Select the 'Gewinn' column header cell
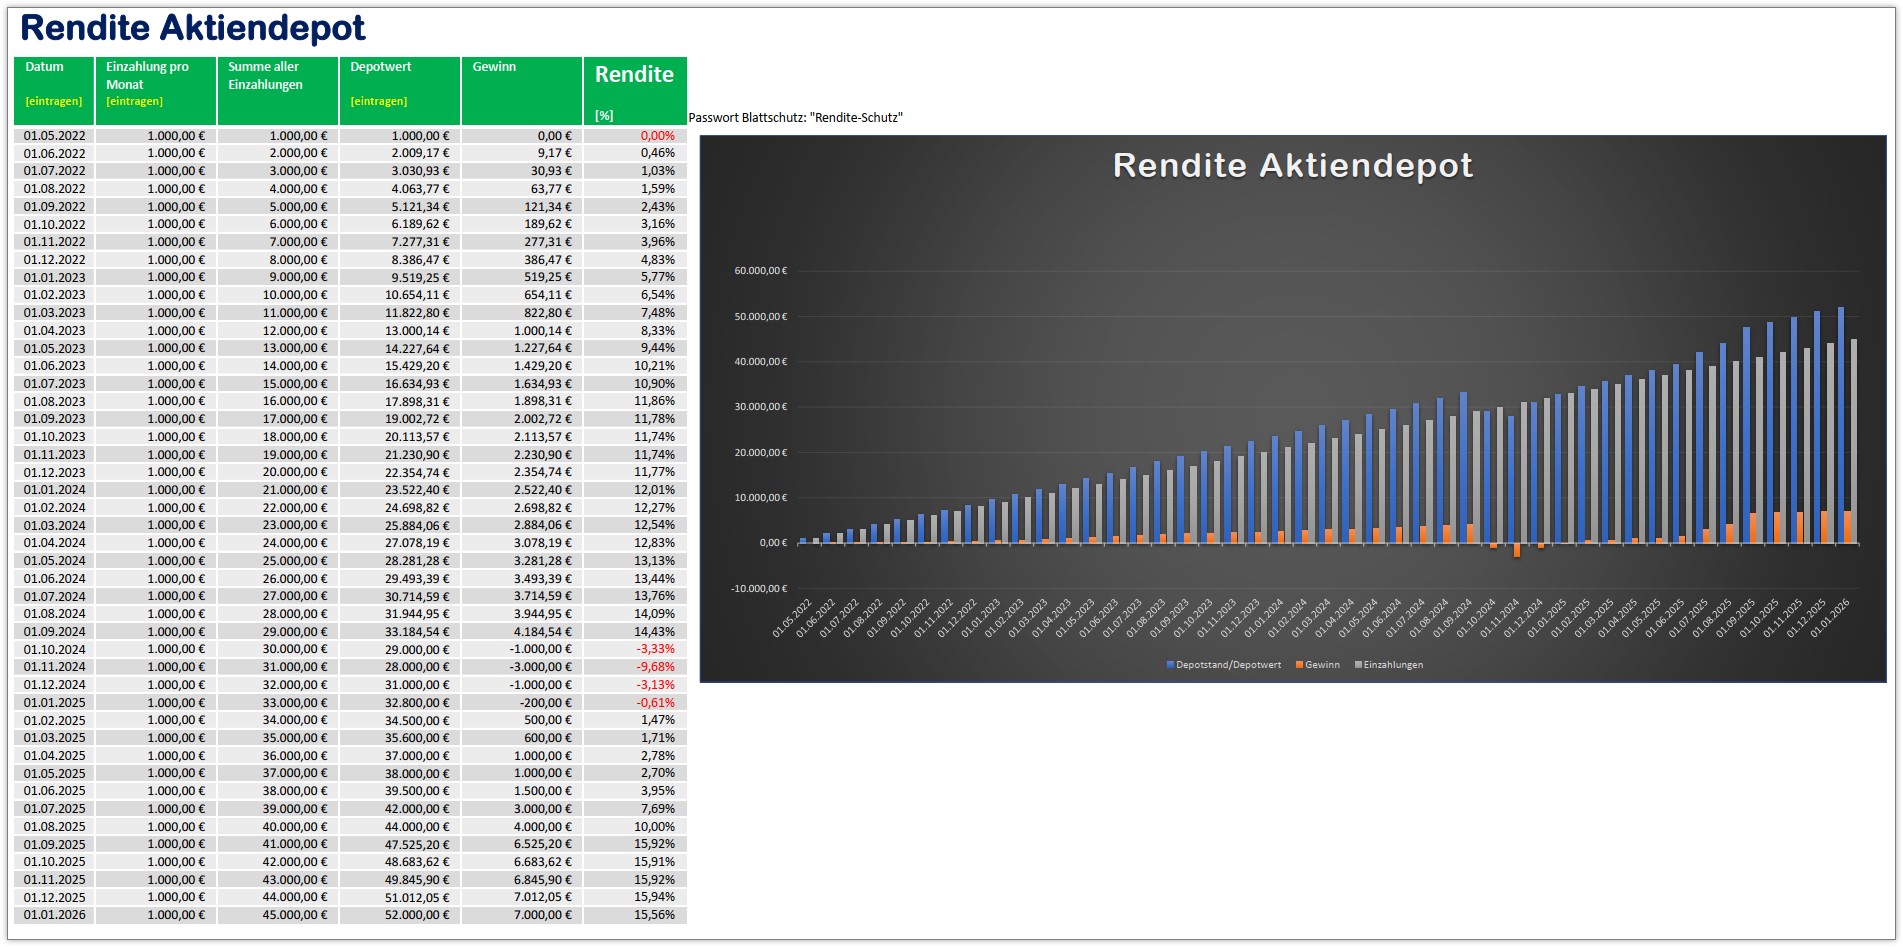The height and width of the screenshot is (947, 1903). [521, 90]
